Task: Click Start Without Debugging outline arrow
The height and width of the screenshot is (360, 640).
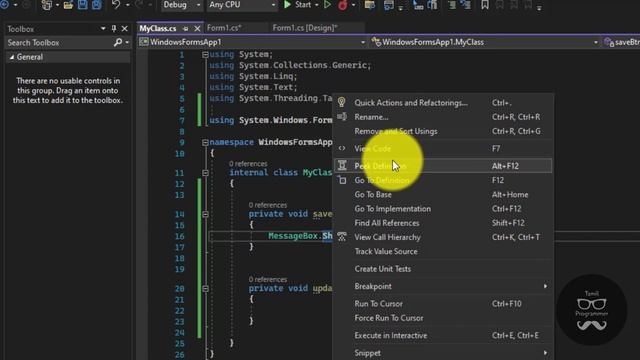Action: point(327,5)
